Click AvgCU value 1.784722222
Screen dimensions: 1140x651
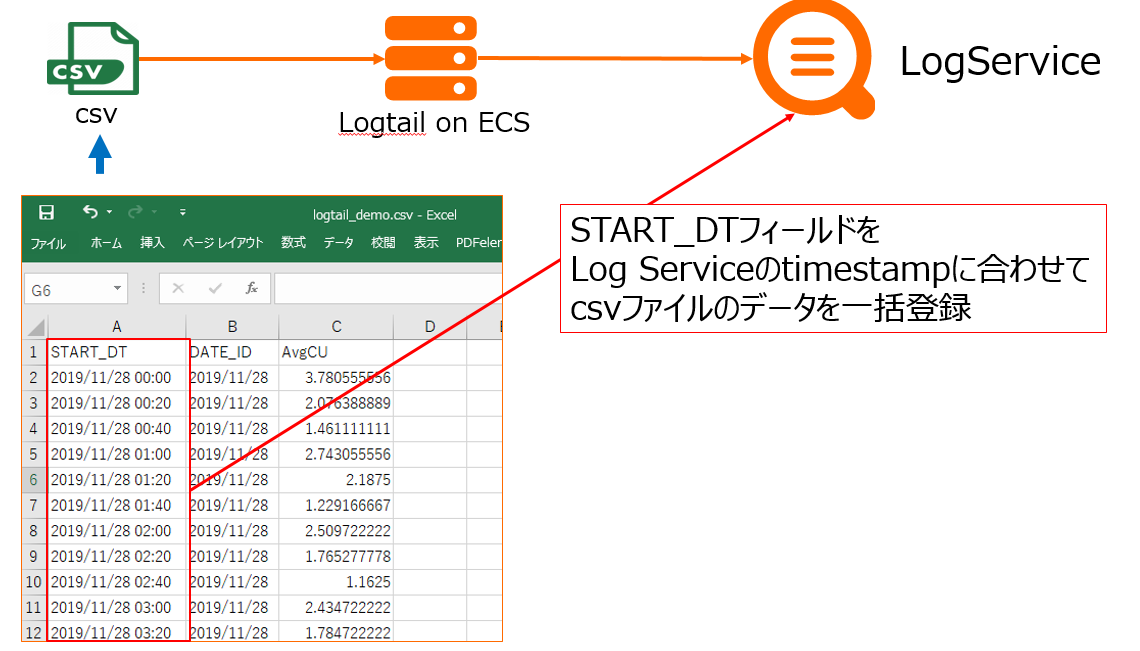coord(336,632)
